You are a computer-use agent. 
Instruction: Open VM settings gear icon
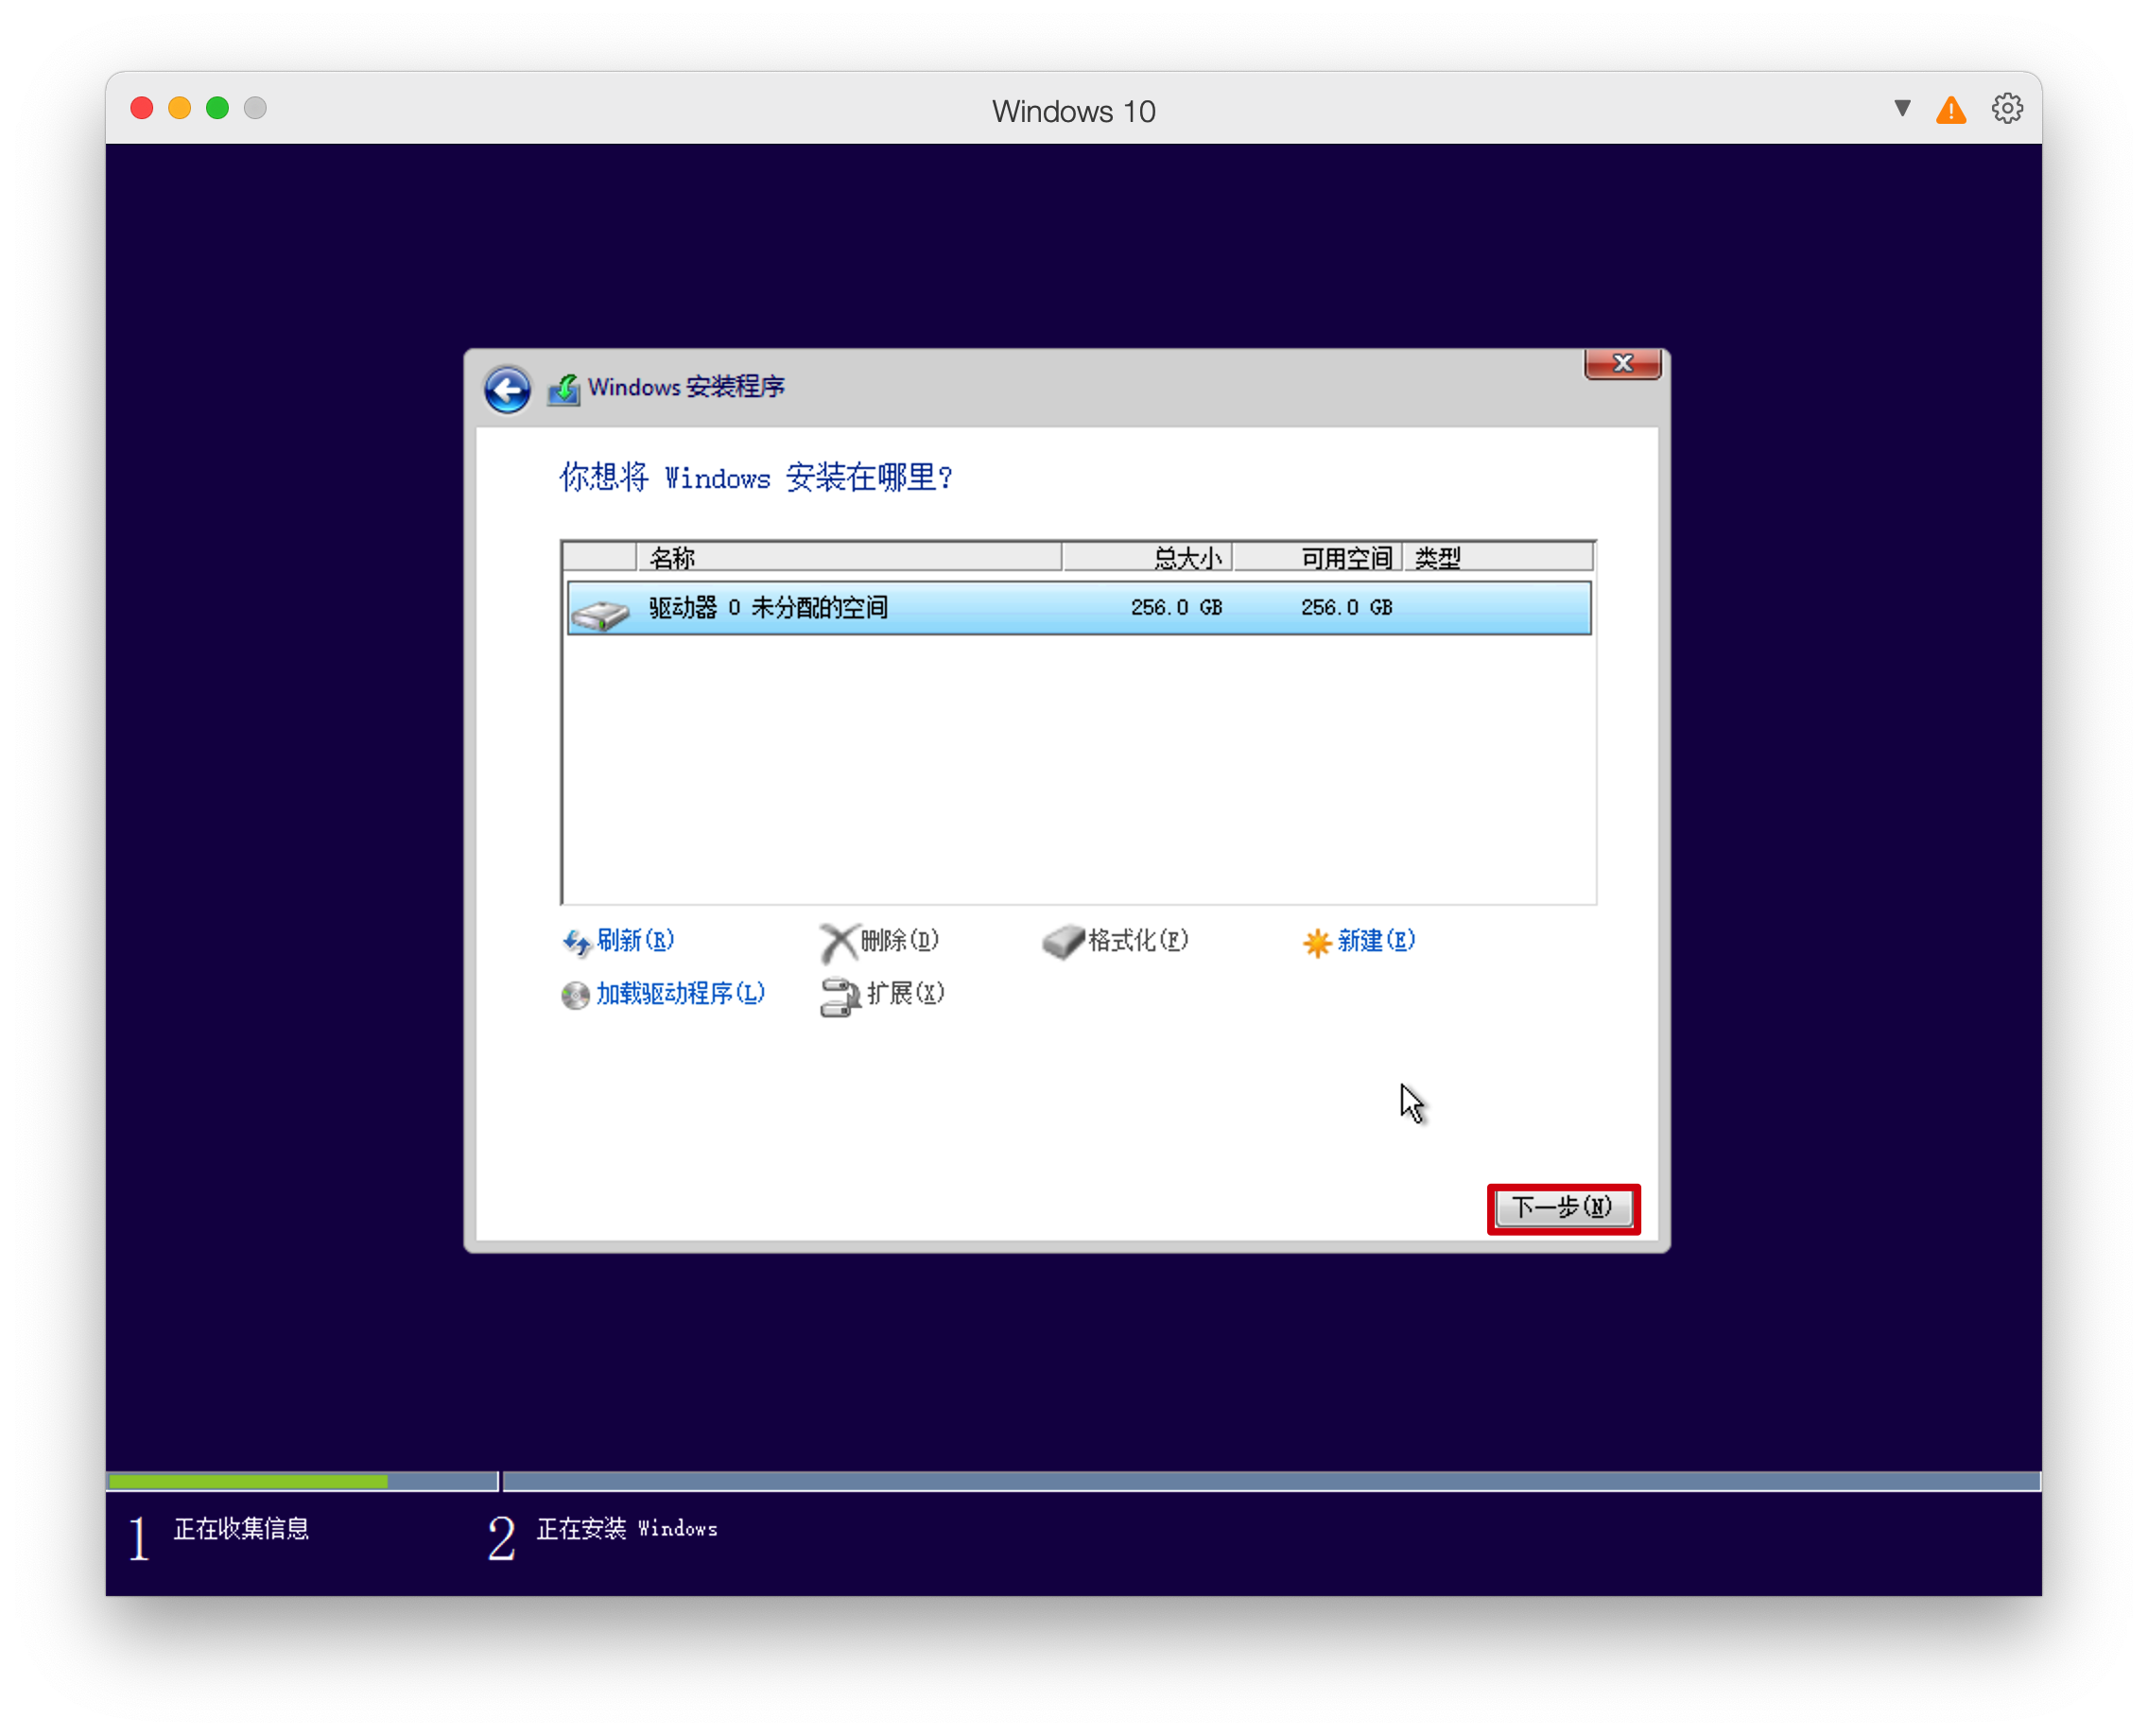coord(2007,108)
